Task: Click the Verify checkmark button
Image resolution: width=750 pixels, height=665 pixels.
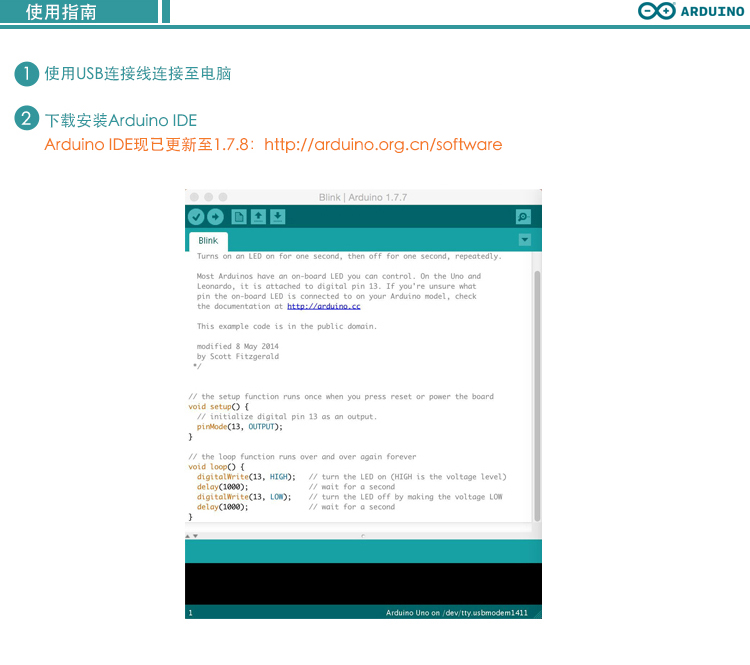Action: 196,217
